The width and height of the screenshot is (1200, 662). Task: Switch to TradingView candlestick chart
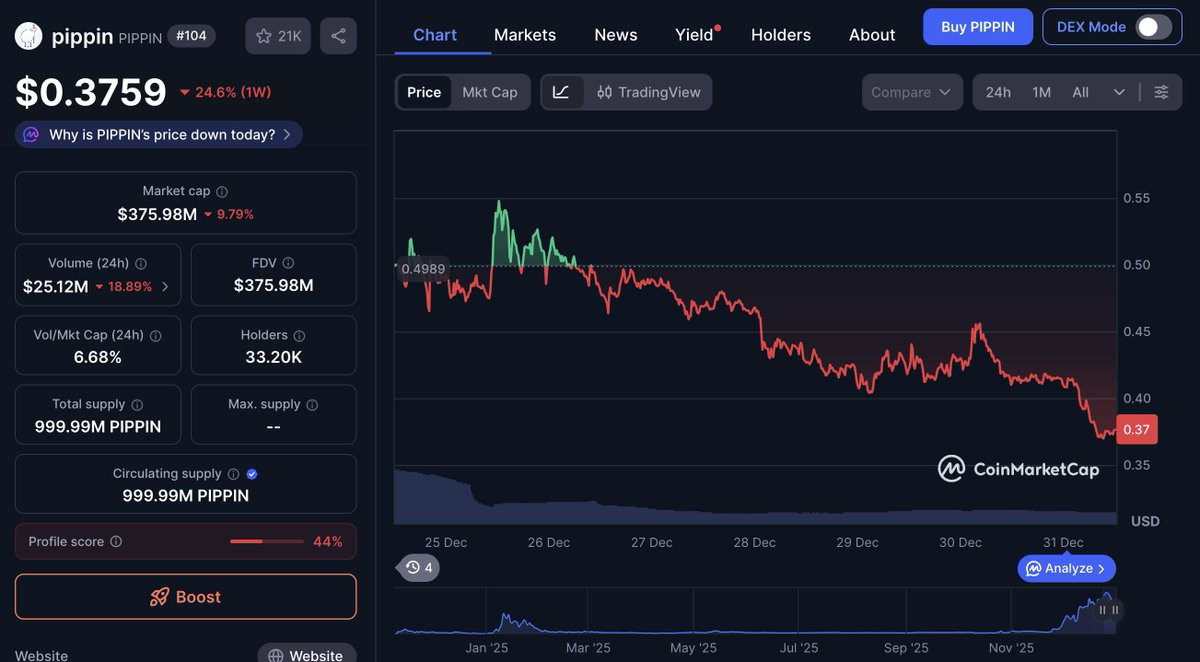(648, 92)
